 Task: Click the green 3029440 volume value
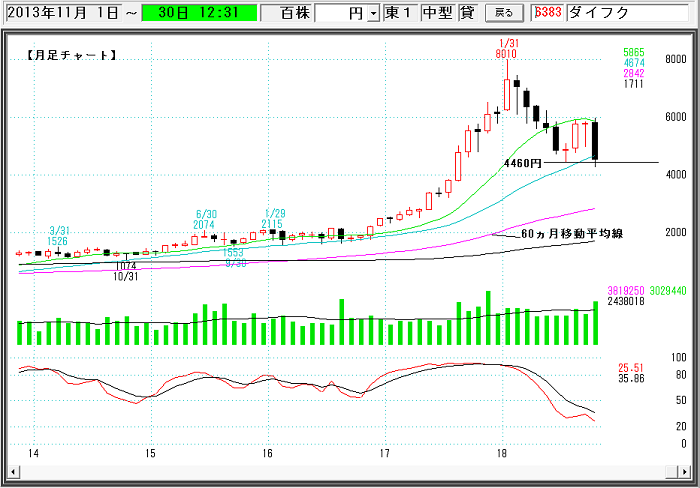point(668,291)
